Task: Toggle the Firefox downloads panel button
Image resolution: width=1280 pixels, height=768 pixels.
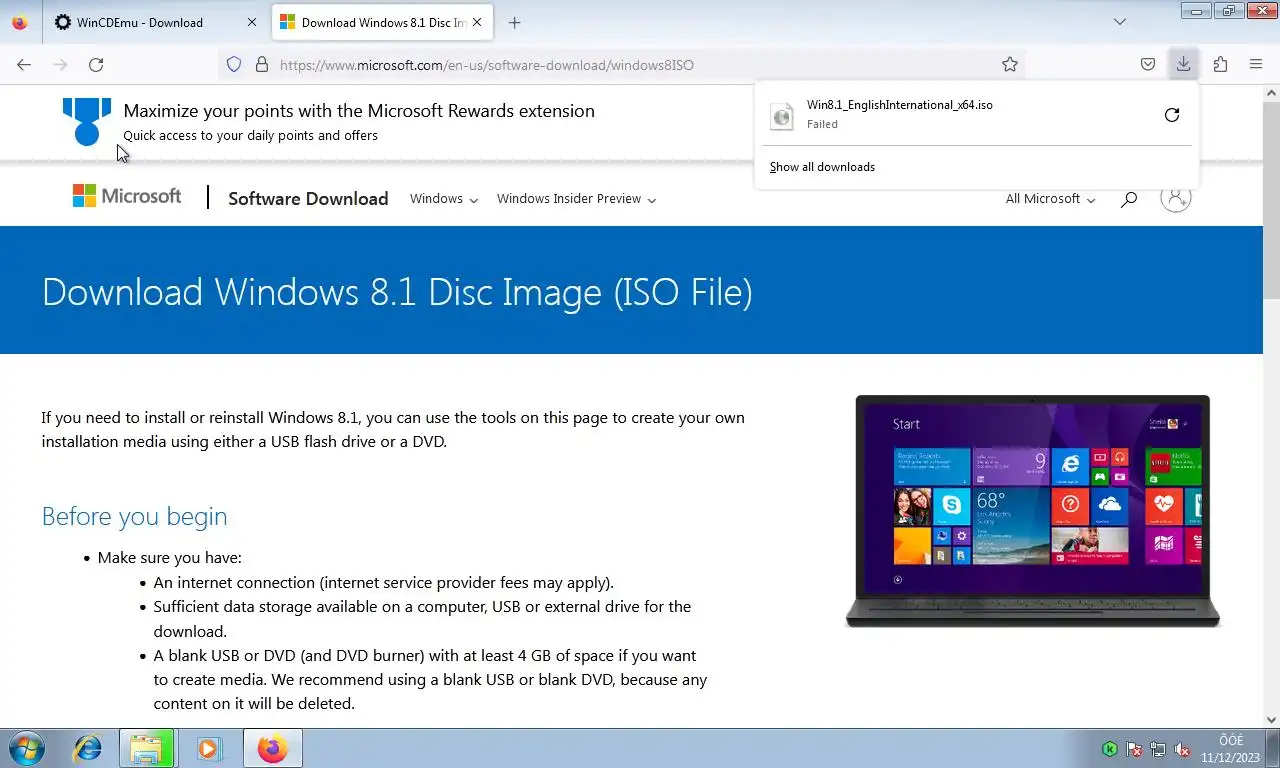Action: point(1183,64)
